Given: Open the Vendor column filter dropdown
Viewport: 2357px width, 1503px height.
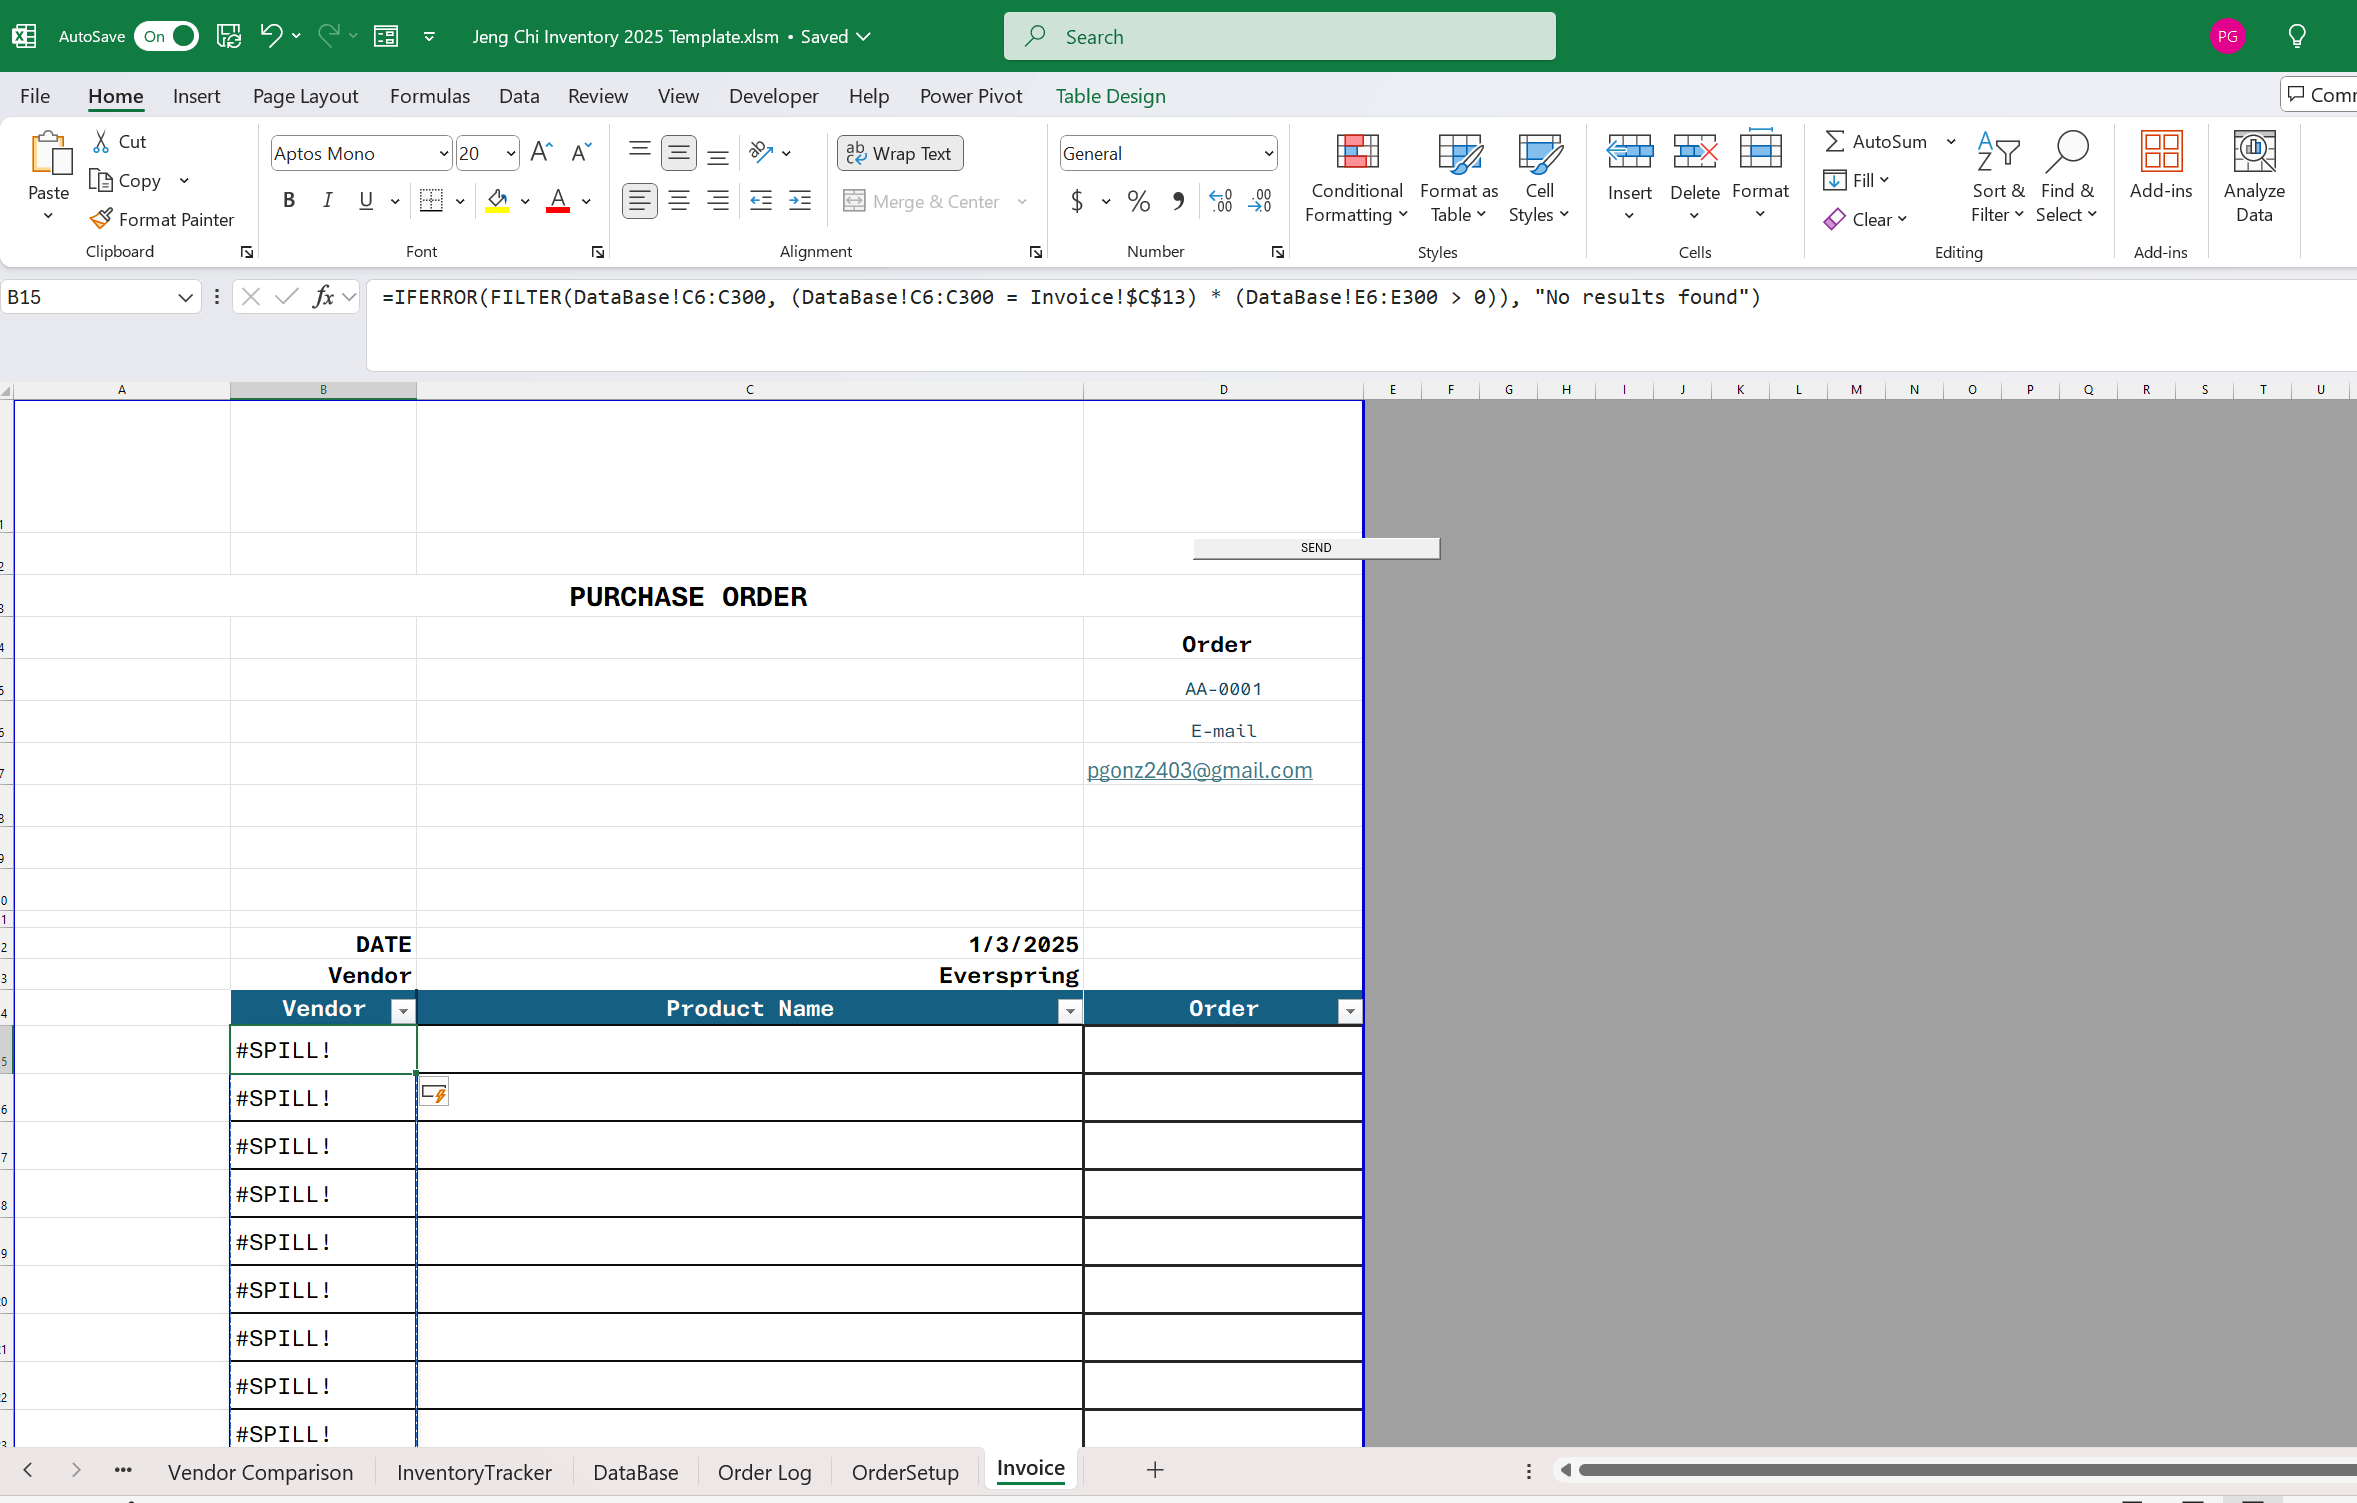Looking at the screenshot, I should coord(403,1011).
